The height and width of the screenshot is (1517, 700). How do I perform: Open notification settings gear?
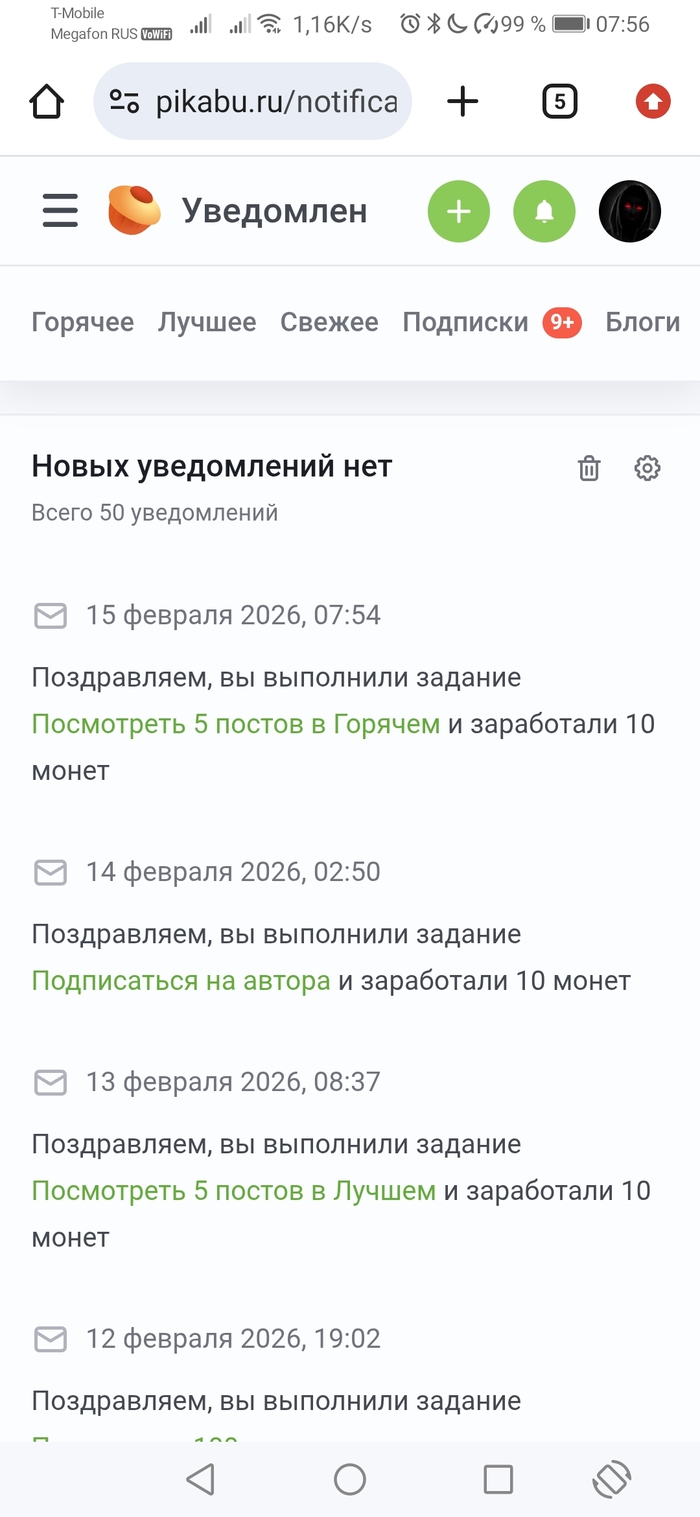click(648, 468)
